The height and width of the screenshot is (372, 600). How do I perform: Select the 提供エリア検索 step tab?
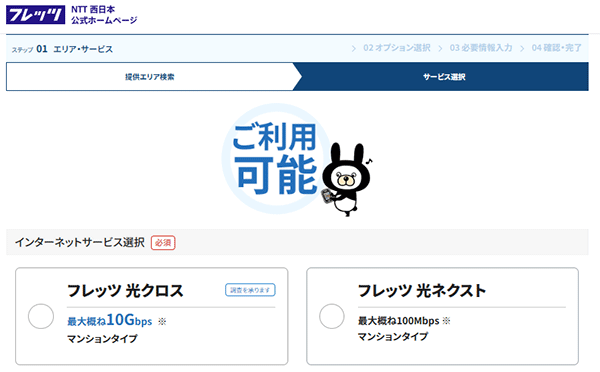click(x=150, y=77)
